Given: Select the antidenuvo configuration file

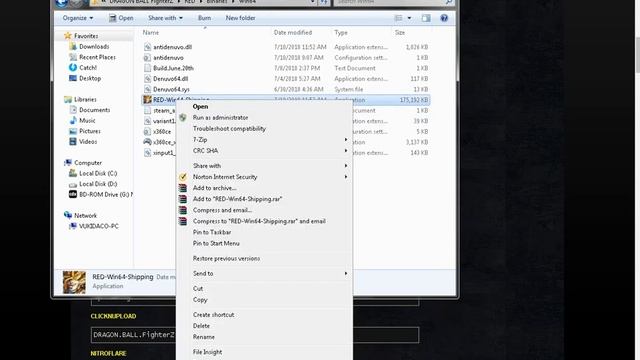Looking at the screenshot, I should click(x=168, y=58).
